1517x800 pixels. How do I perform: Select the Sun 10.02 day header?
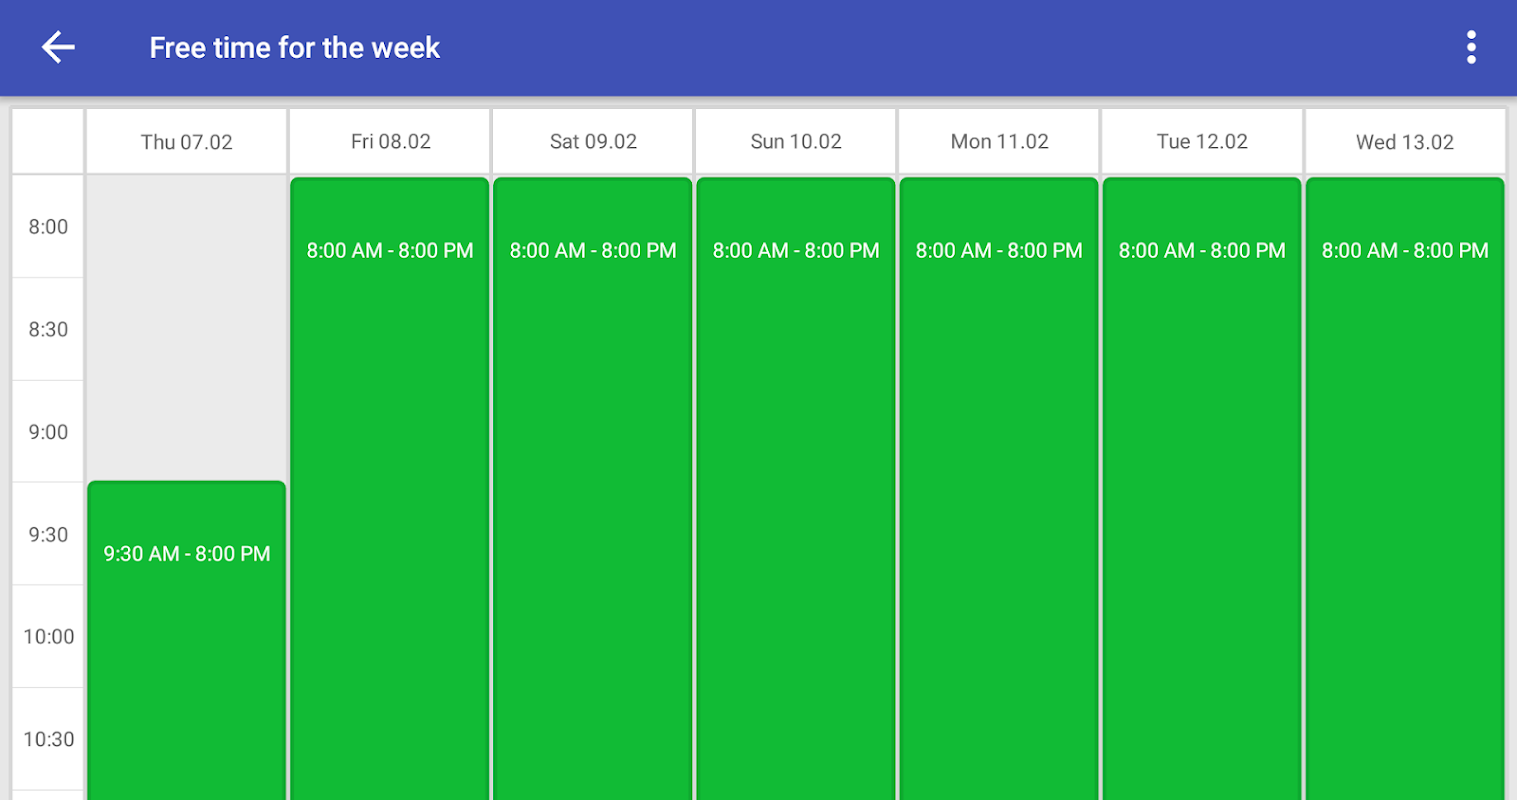pos(796,142)
